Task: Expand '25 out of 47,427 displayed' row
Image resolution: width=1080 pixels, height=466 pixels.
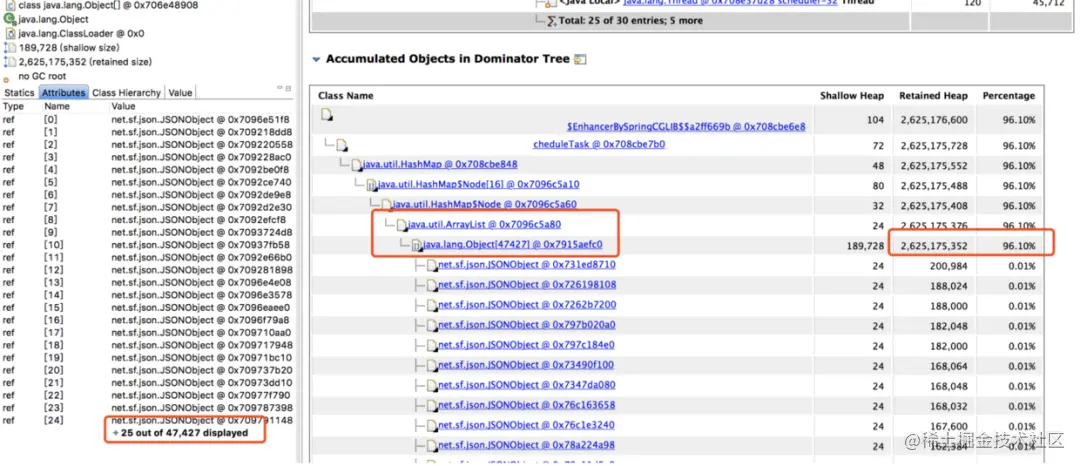Action: pos(115,433)
